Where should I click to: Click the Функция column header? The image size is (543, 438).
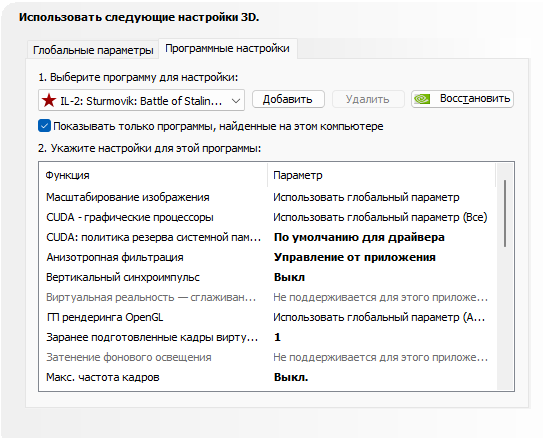pos(153,175)
